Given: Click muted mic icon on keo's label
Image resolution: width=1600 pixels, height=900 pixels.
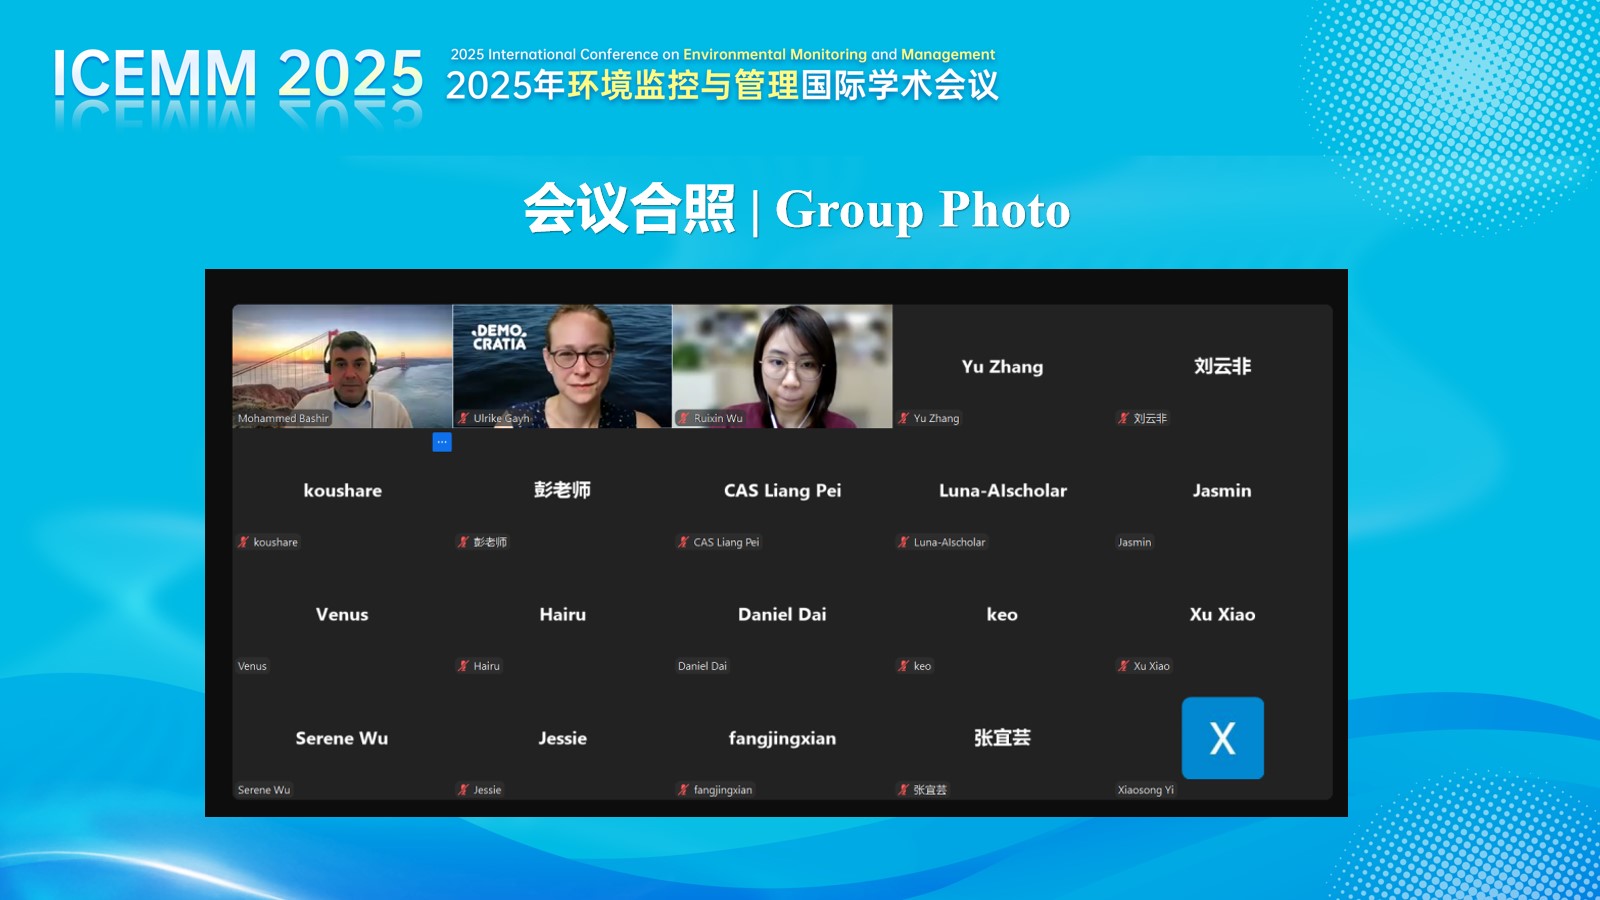Looking at the screenshot, I should [903, 666].
